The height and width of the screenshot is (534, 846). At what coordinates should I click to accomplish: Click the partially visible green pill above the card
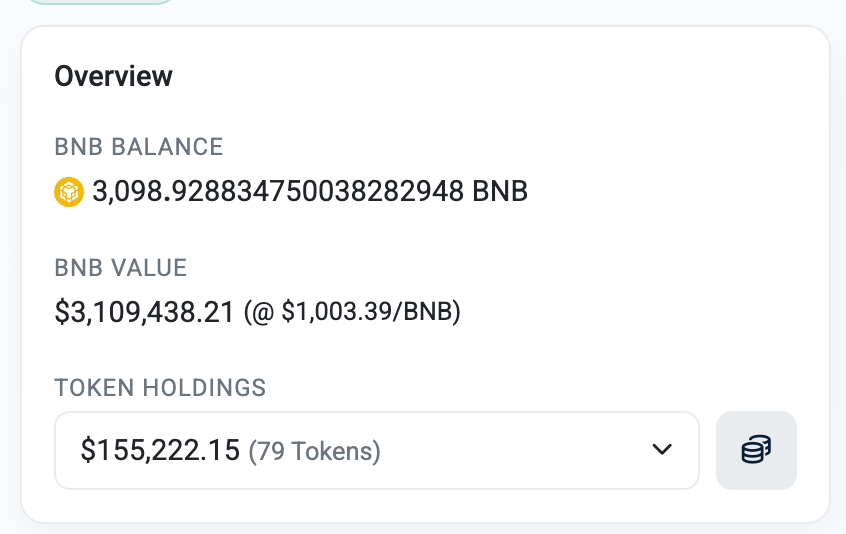(x=100, y=3)
